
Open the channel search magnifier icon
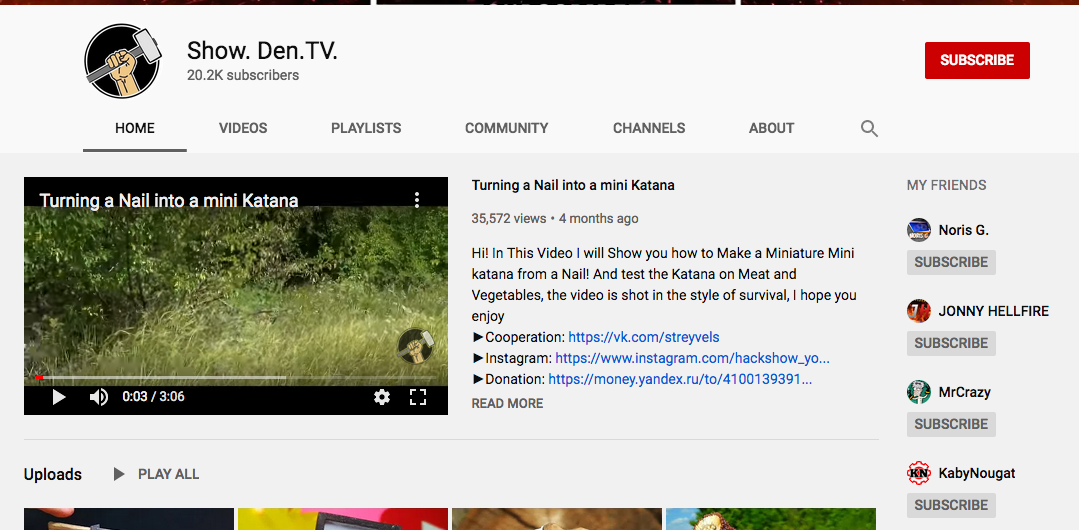coord(869,129)
